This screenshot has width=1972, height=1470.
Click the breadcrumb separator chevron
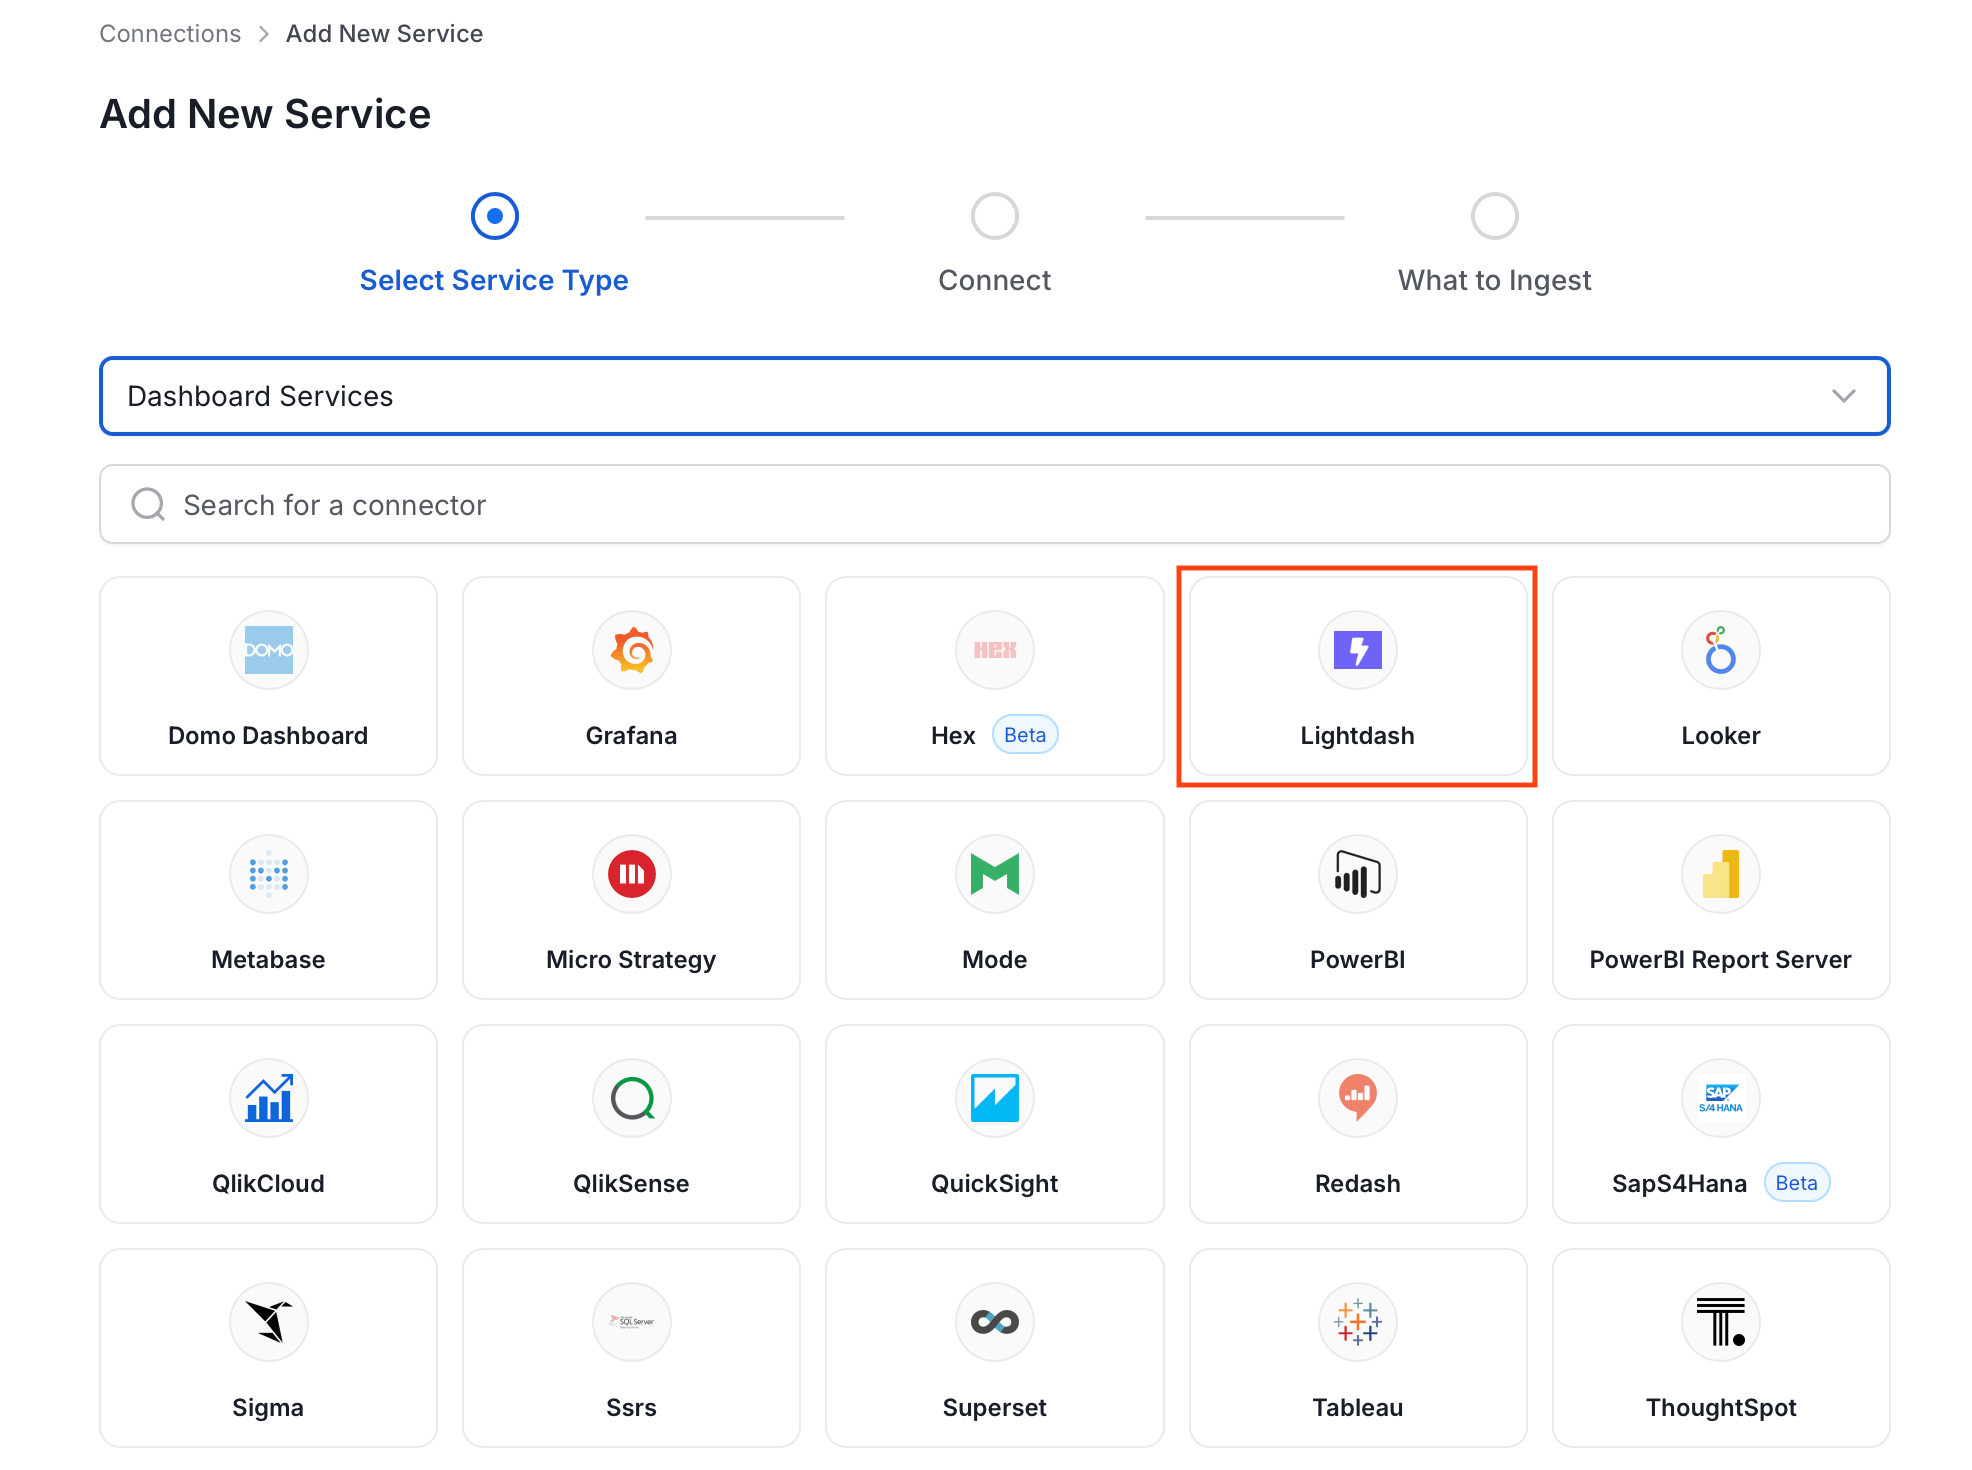click(x=264, y=34)
